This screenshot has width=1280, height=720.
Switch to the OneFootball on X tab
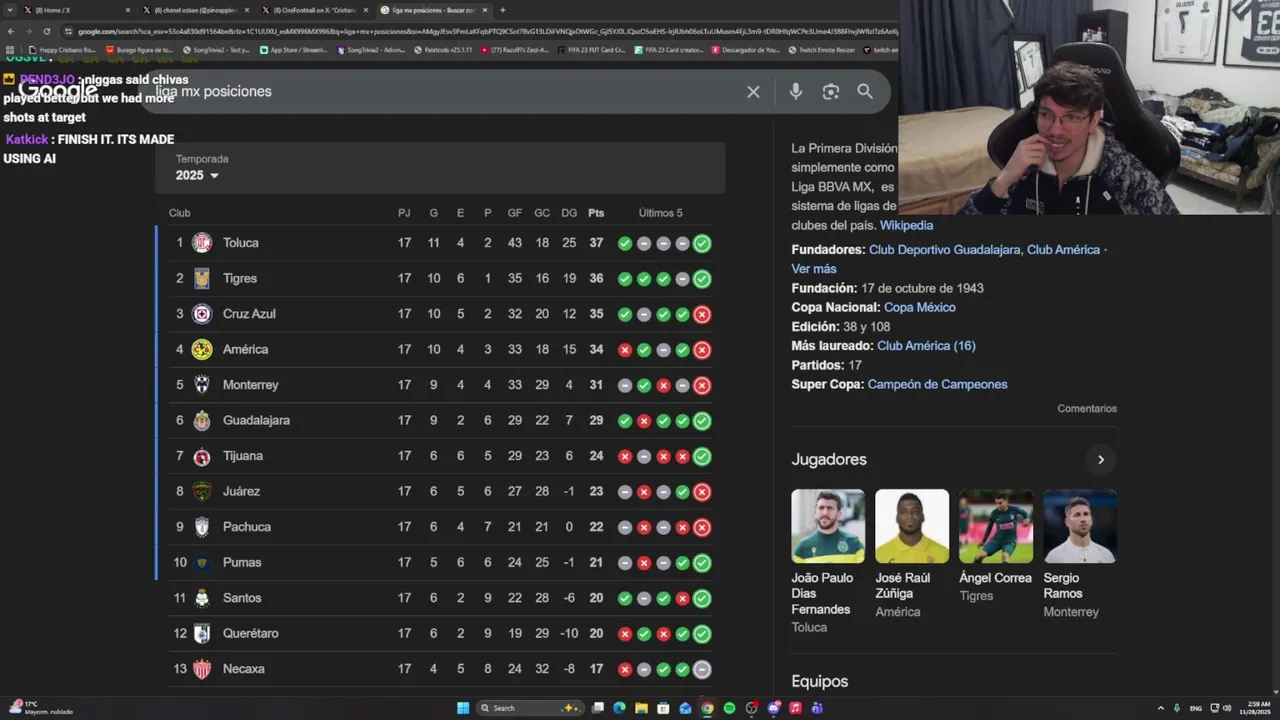click(315, 10)
